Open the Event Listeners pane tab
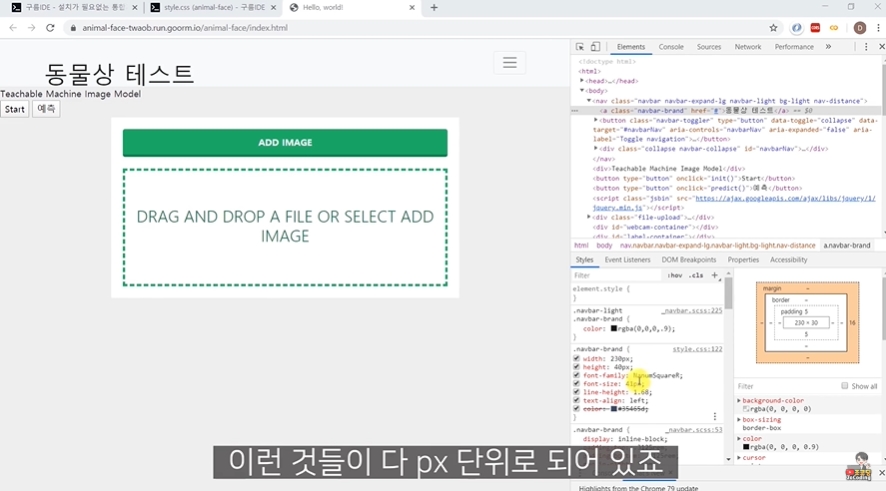The height and width of the screenshot is (491, 886). (x=627, y=260)
